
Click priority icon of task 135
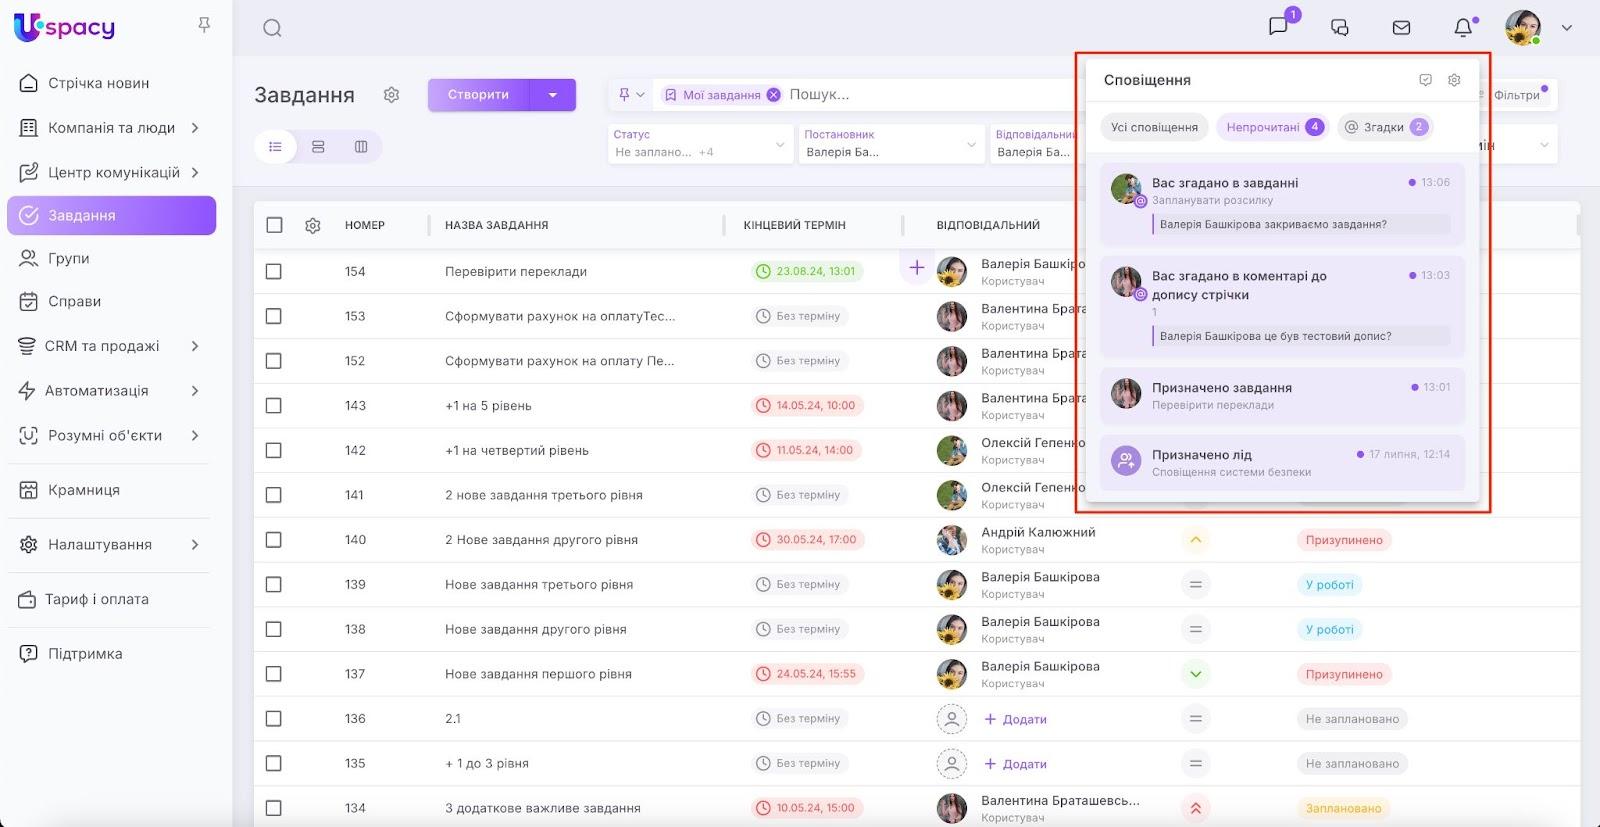tap(1195, 764)
